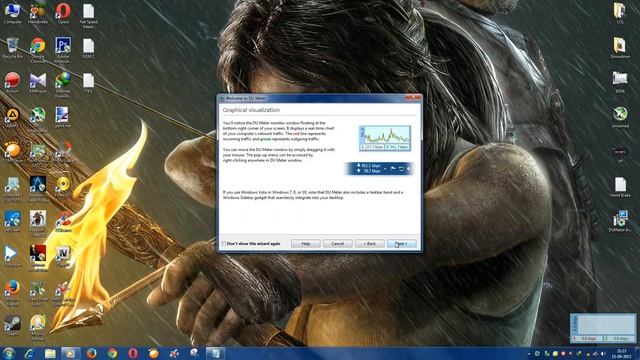
Task: Open the Opera desktop shortcut
Action: 63,14
